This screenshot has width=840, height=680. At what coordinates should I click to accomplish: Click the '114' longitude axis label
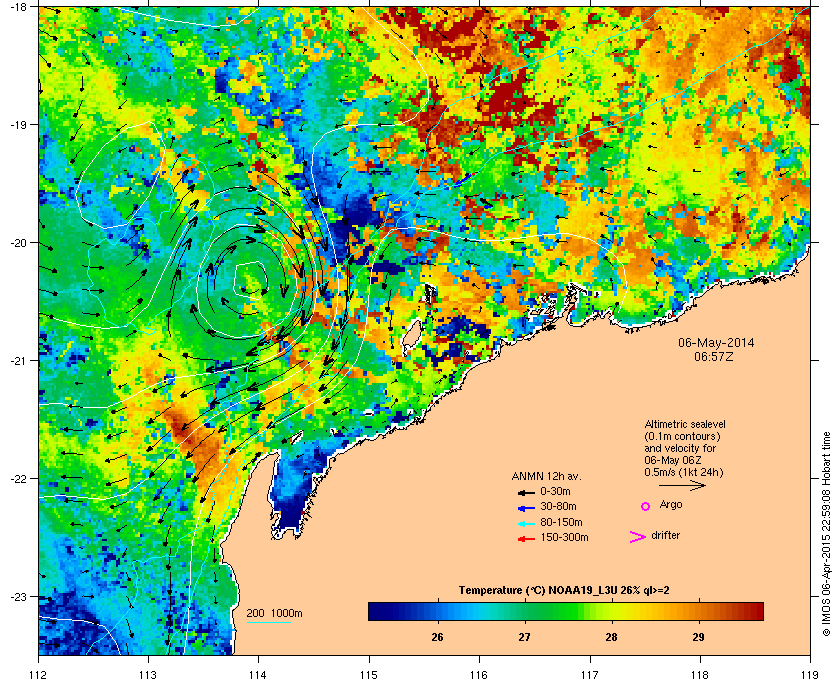[258, 674]
